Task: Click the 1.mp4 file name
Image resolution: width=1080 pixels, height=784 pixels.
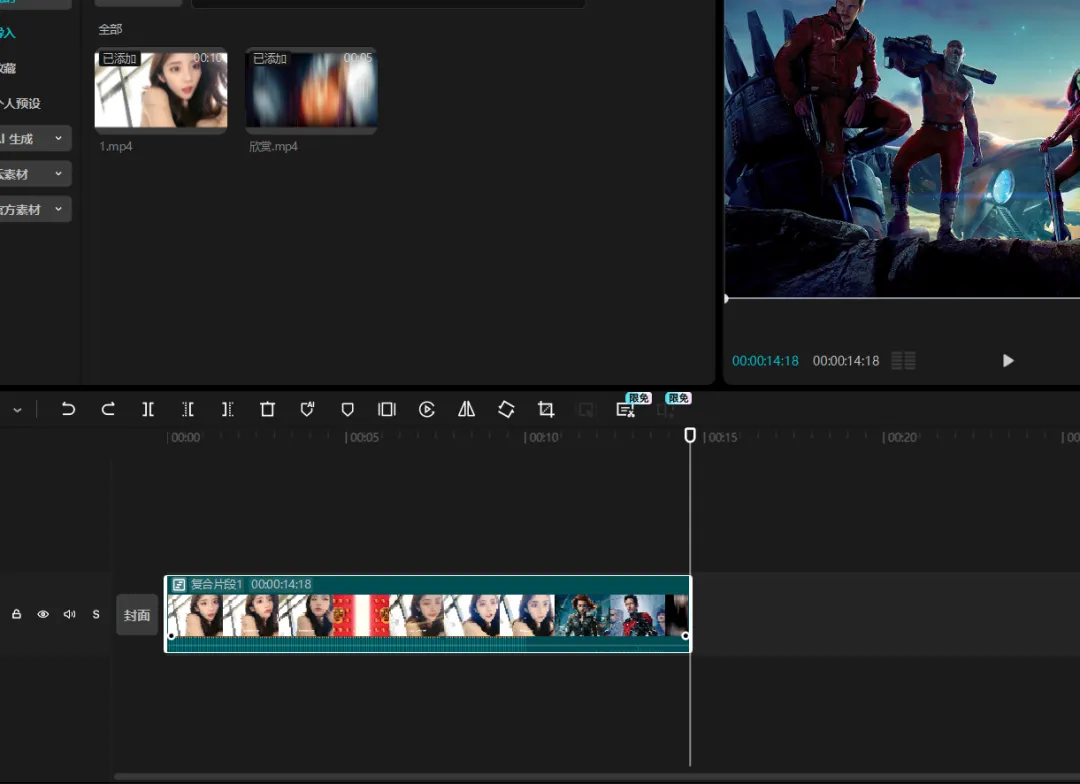Action: pyautogui.click(x=116, y=146)
